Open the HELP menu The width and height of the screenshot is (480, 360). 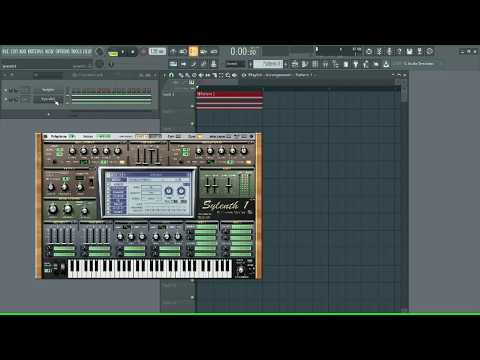coord(87,52)
